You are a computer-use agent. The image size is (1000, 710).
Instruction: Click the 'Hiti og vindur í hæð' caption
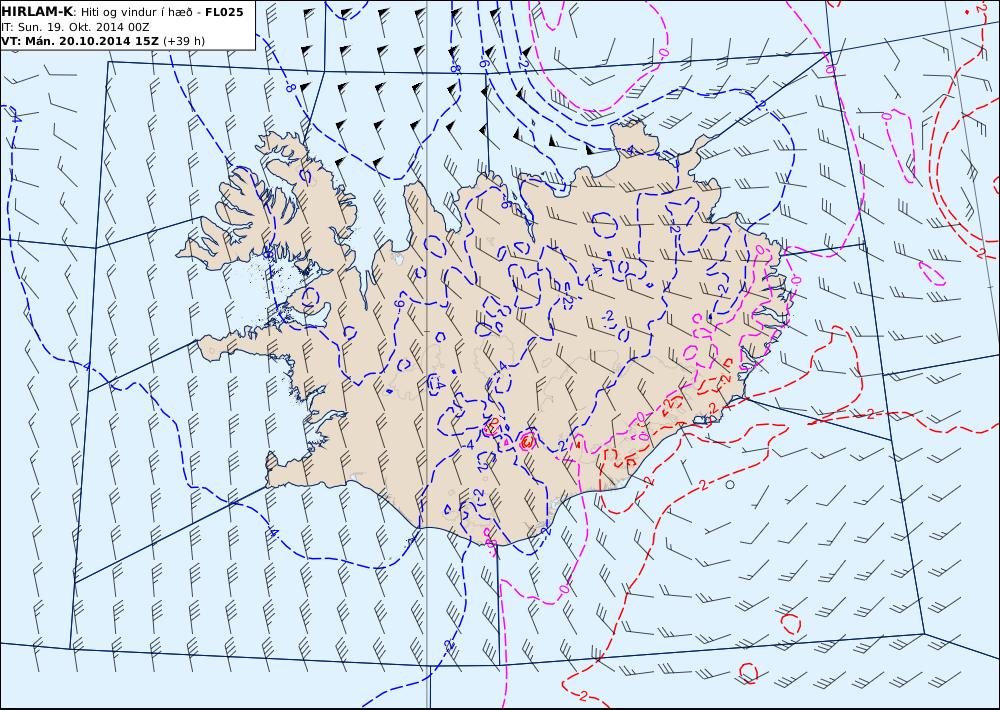coord(135,12)
